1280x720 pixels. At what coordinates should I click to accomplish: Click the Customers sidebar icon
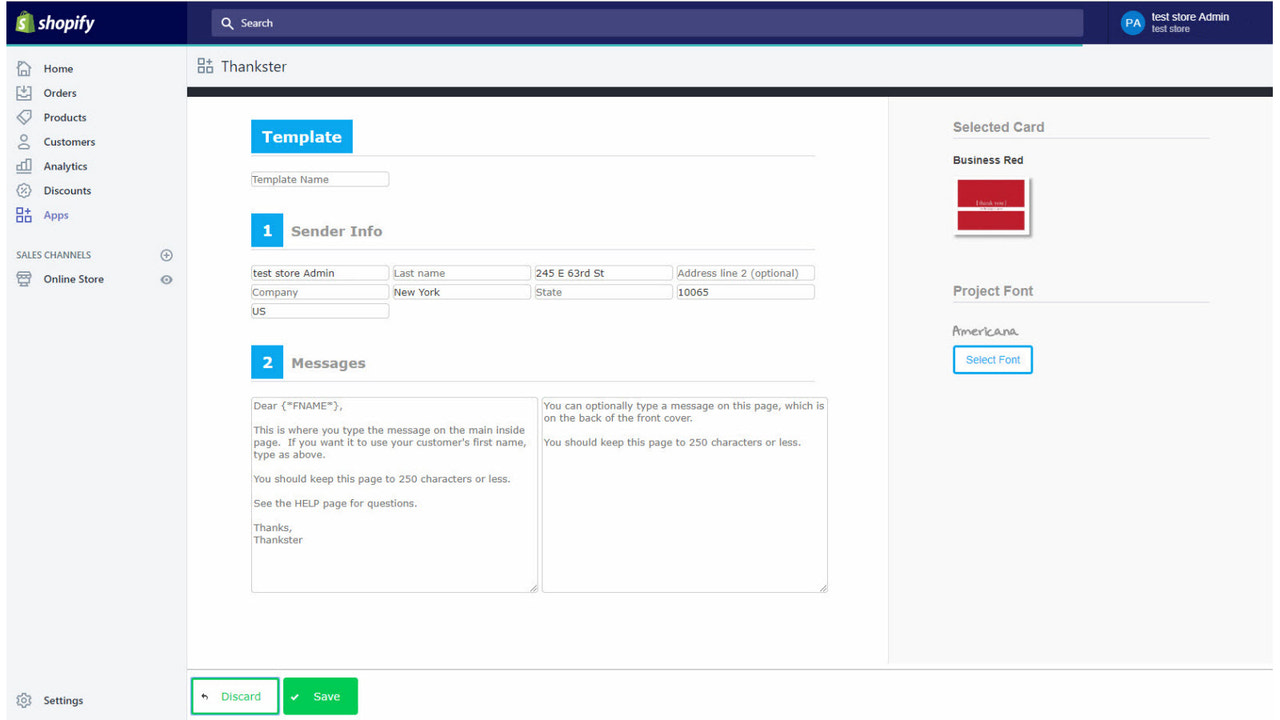[x=24, y=141]
